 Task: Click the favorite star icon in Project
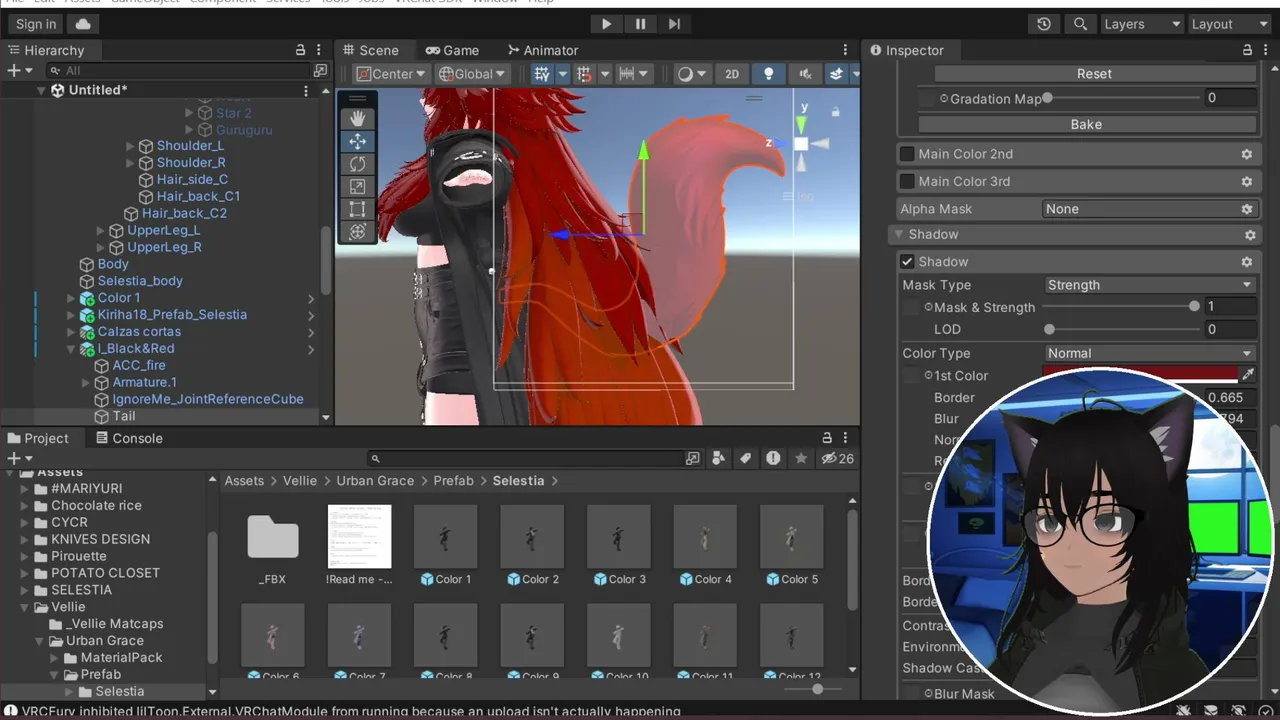(x=800, y=458)
